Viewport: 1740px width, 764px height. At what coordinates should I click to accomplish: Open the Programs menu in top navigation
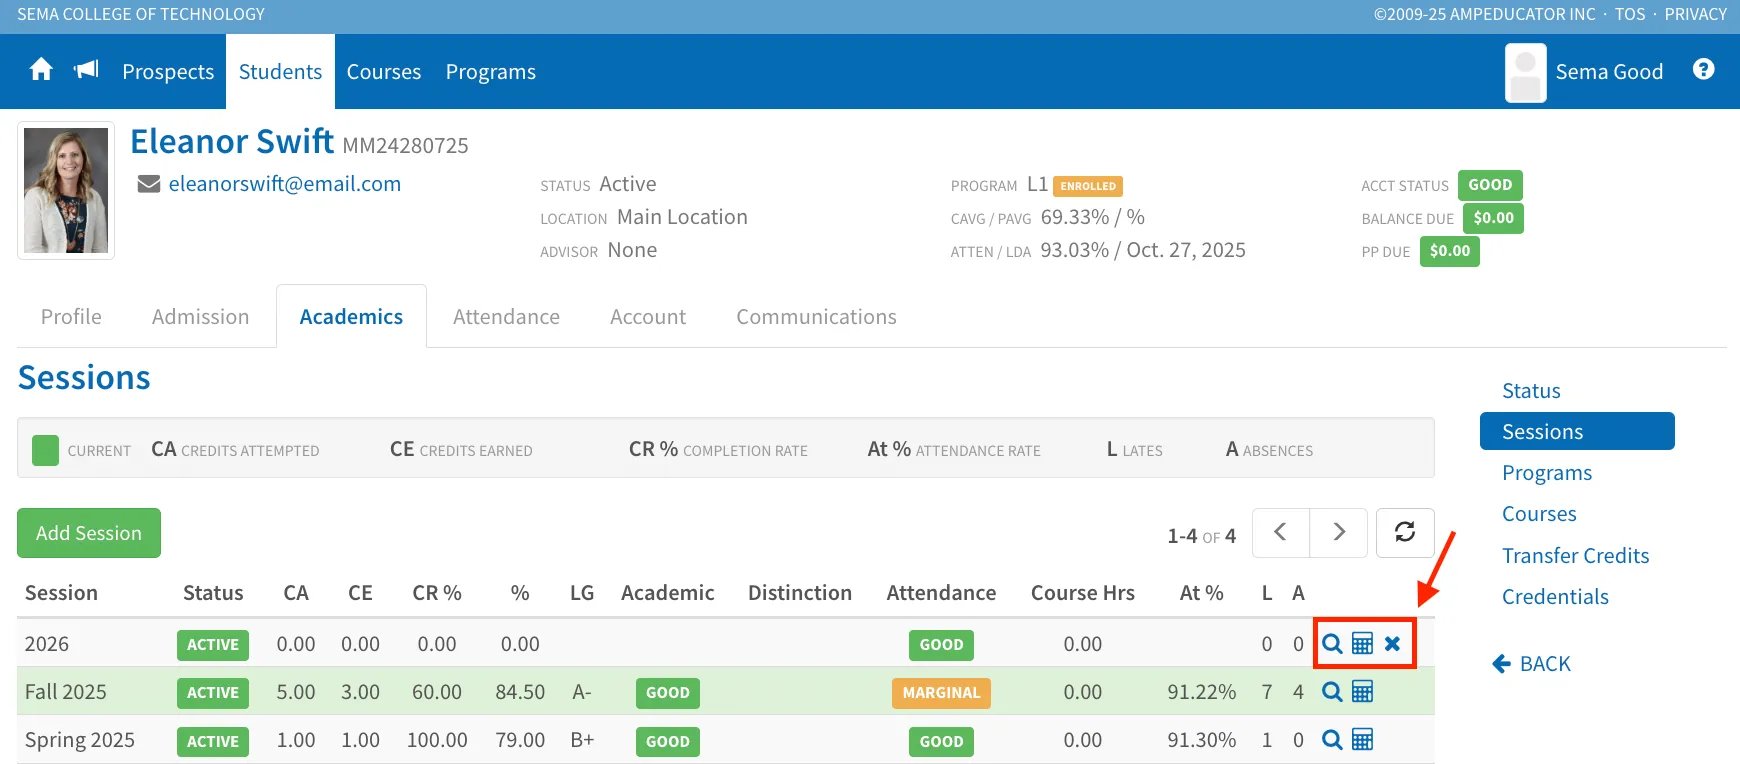[x=491, y=72]
